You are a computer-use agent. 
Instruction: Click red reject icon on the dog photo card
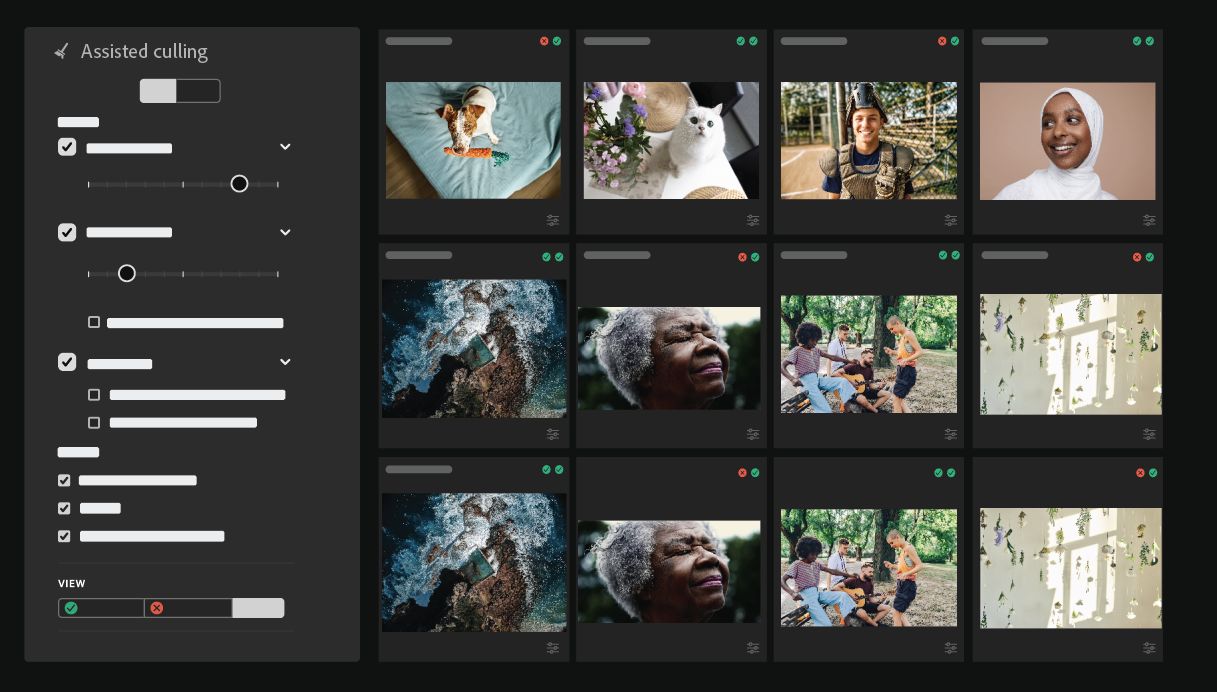click(x=544, y=41)
